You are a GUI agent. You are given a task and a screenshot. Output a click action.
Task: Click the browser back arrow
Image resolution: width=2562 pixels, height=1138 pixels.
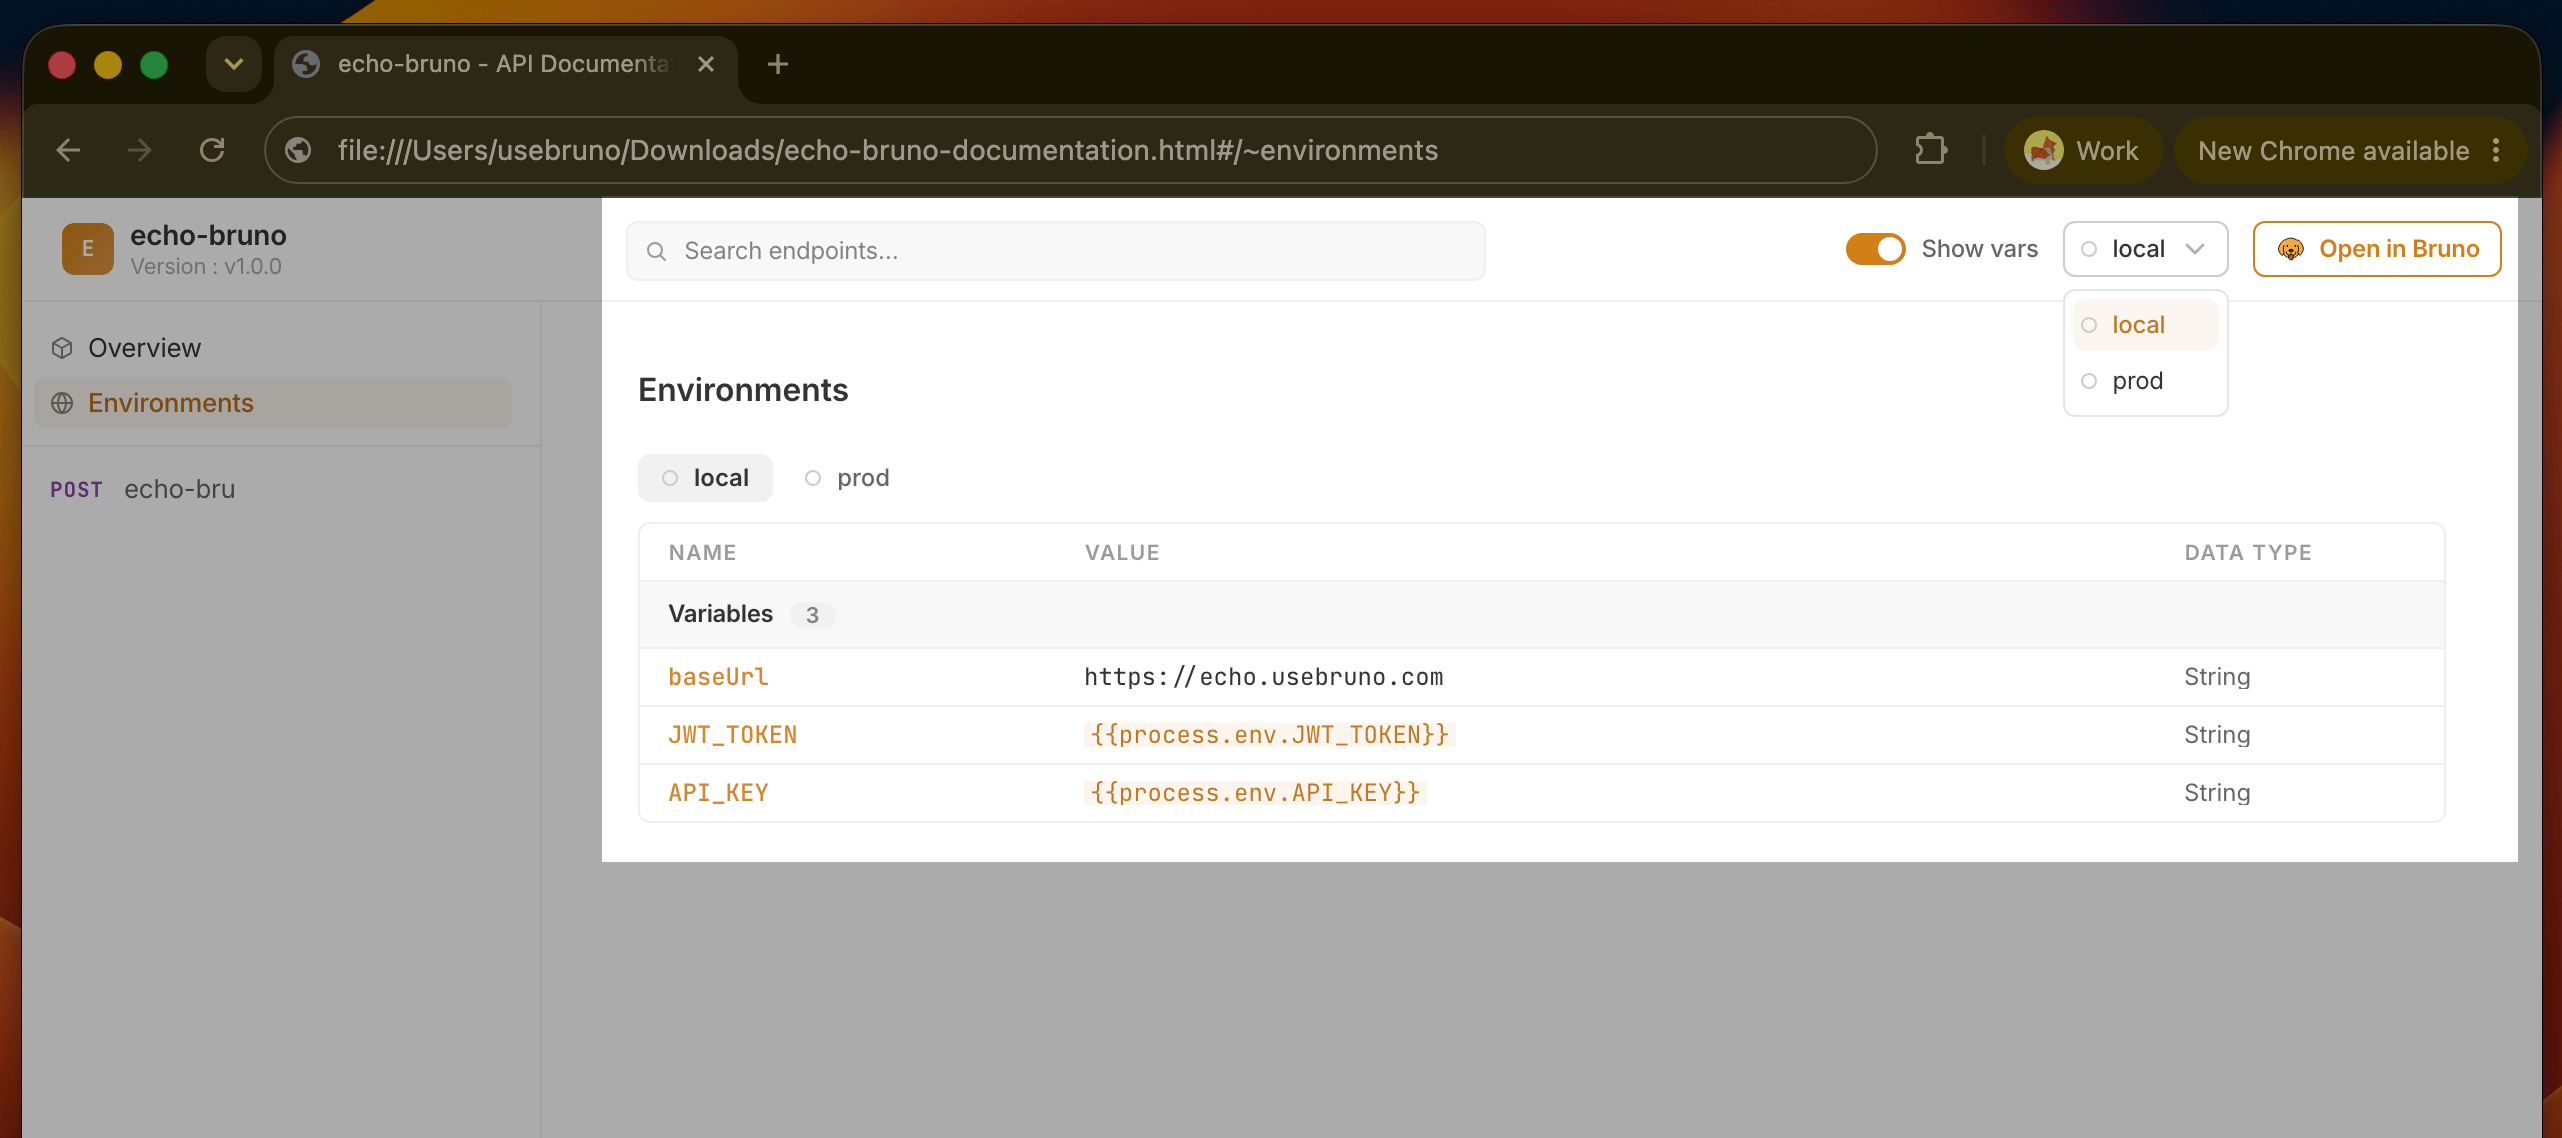pyautogui.click(x=68, y=150)
